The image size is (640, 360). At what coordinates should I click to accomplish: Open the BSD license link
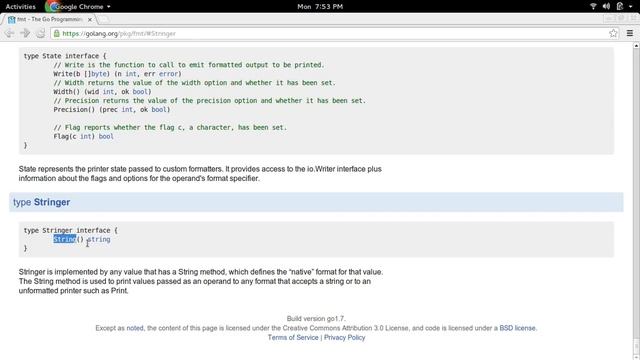[517, 328]
